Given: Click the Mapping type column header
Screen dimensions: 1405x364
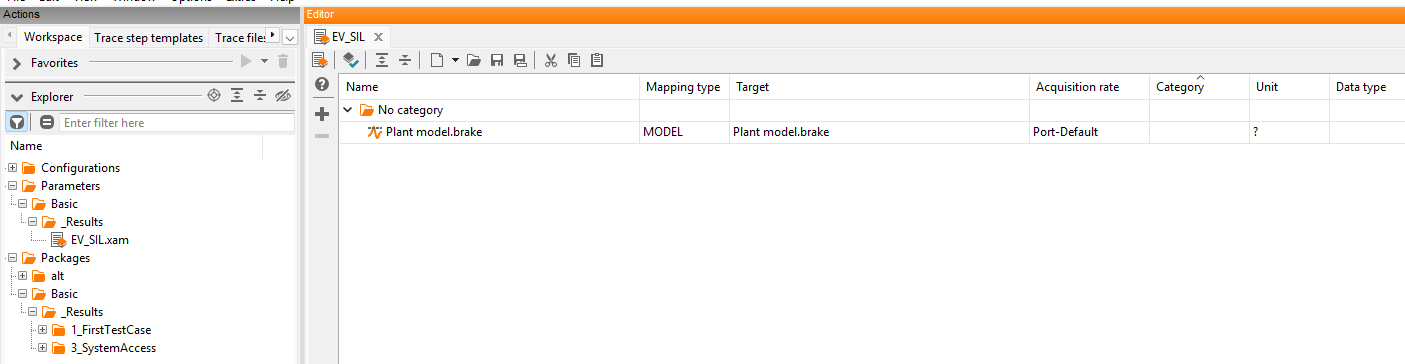Looking at the screenshot, I should click(x=683, y=87).
